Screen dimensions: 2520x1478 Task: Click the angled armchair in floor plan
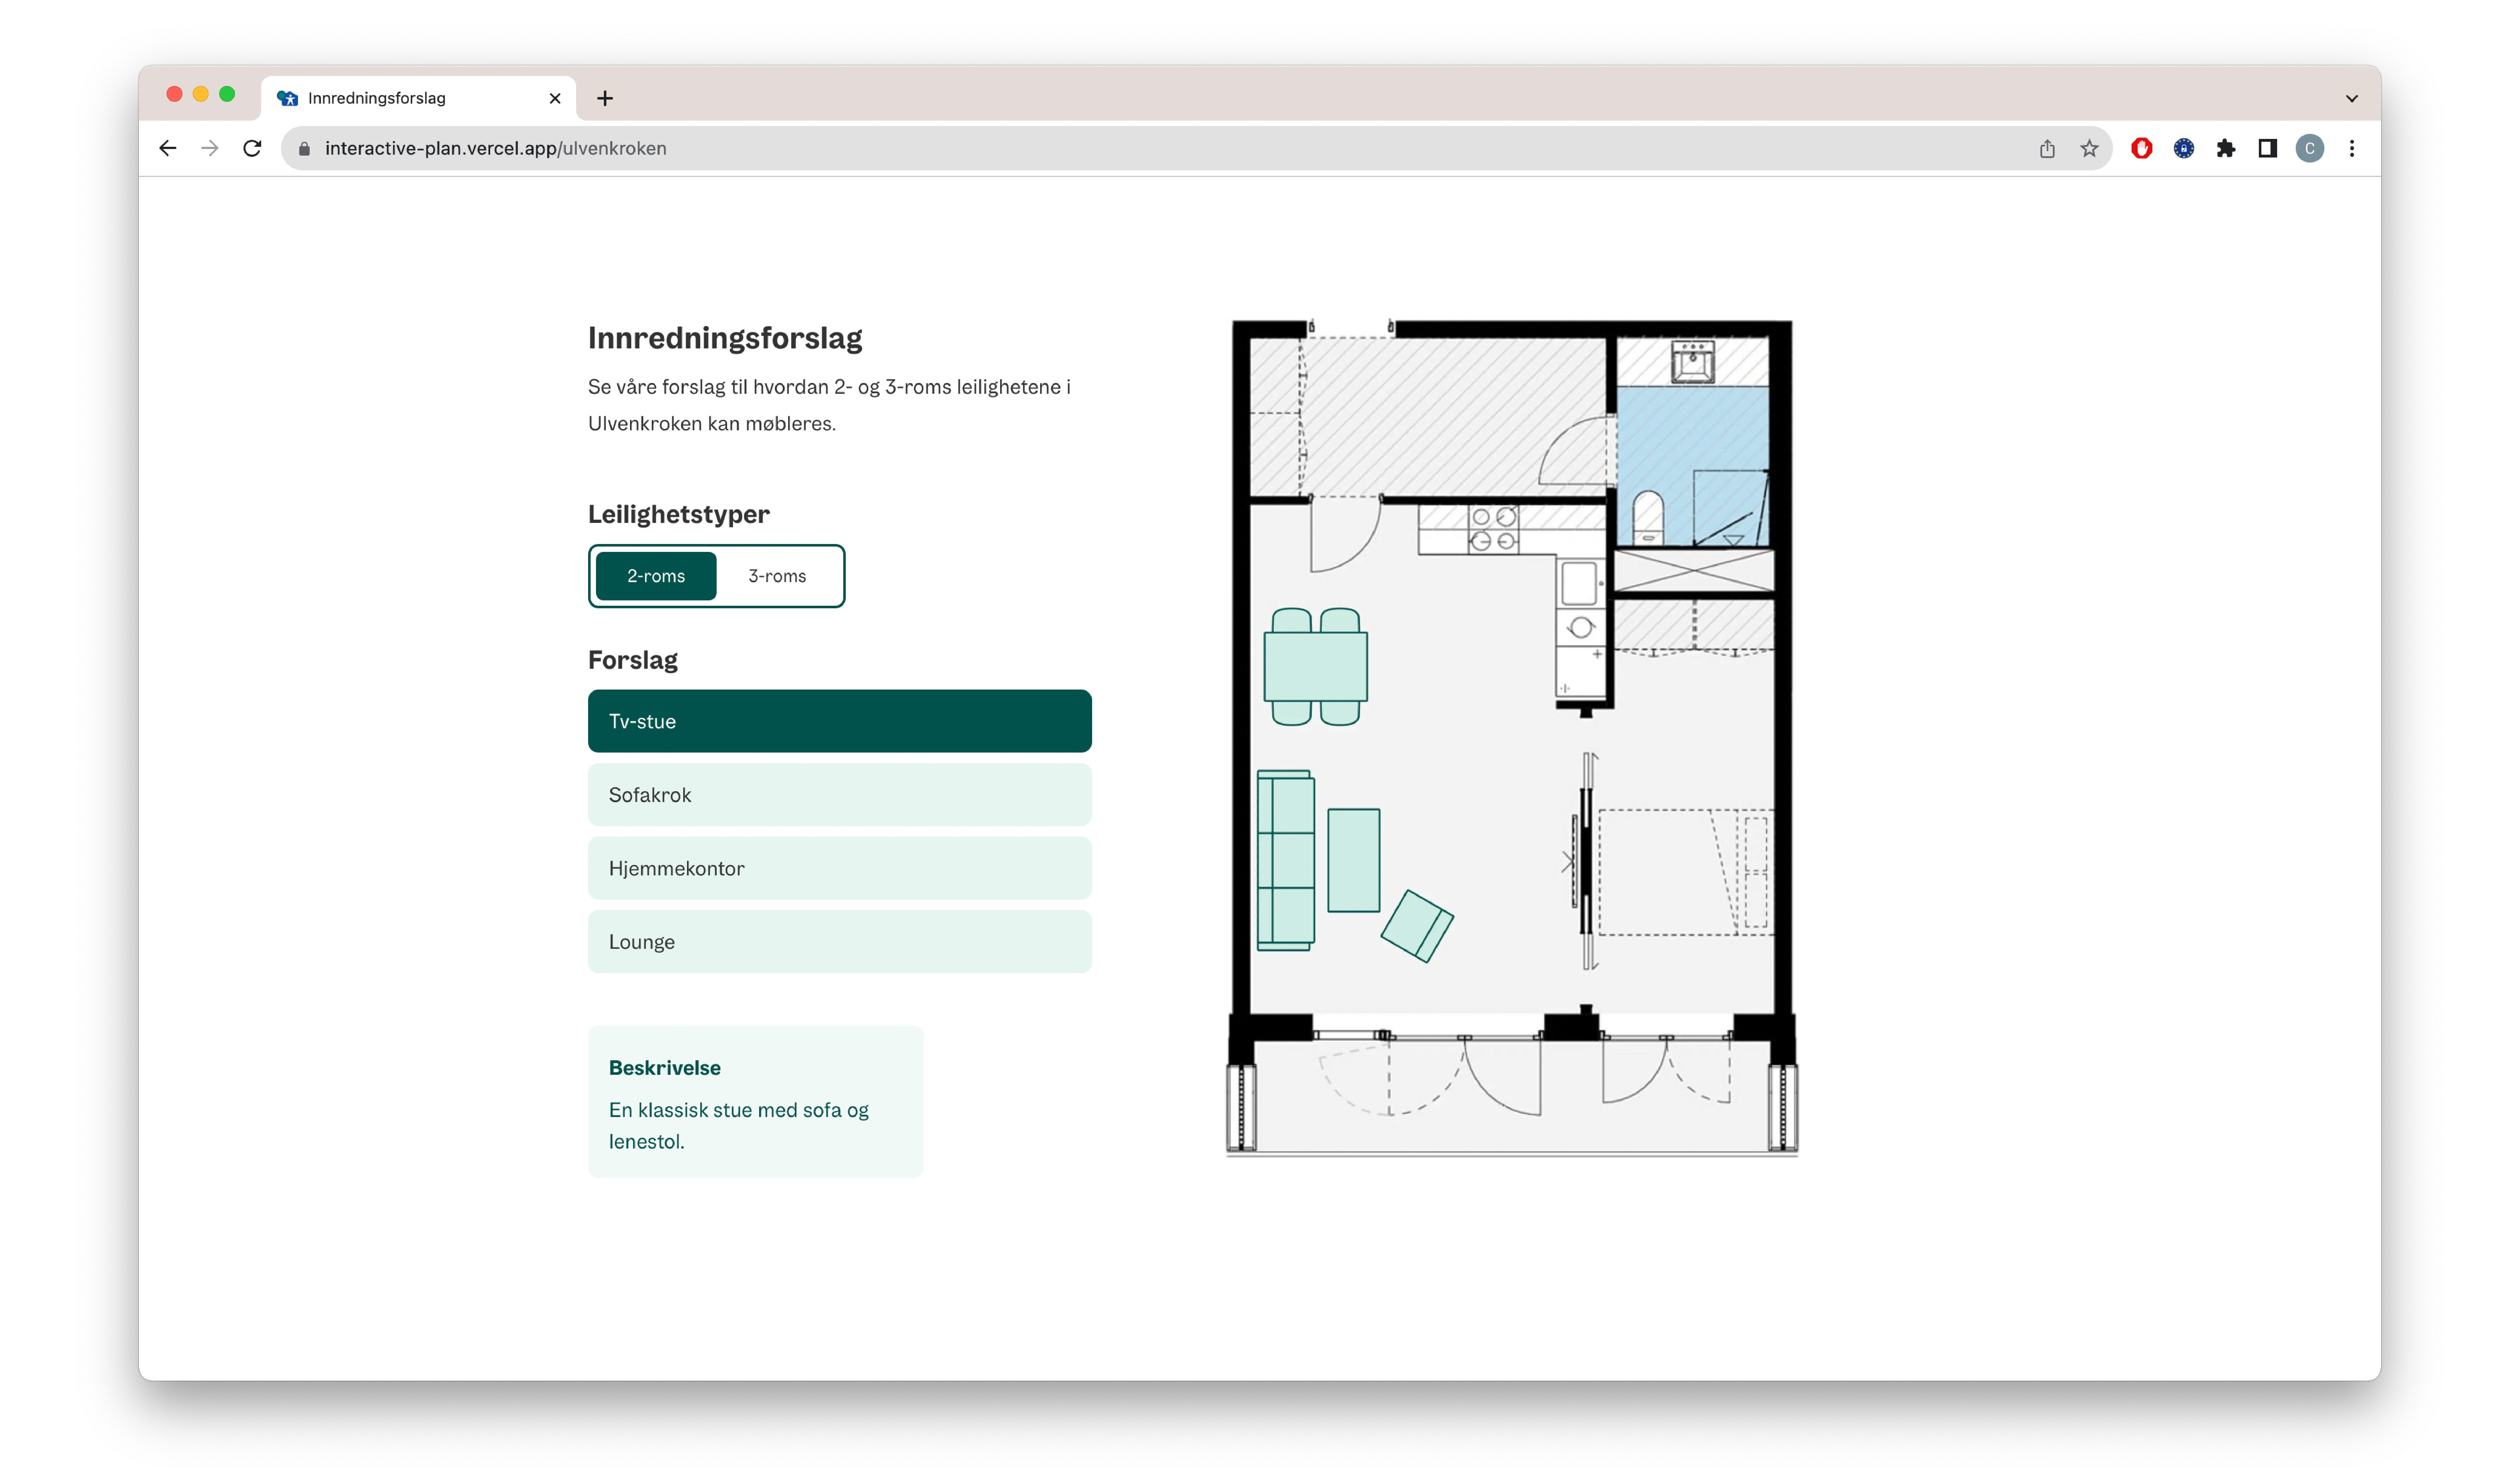[x=1417, y=926]
